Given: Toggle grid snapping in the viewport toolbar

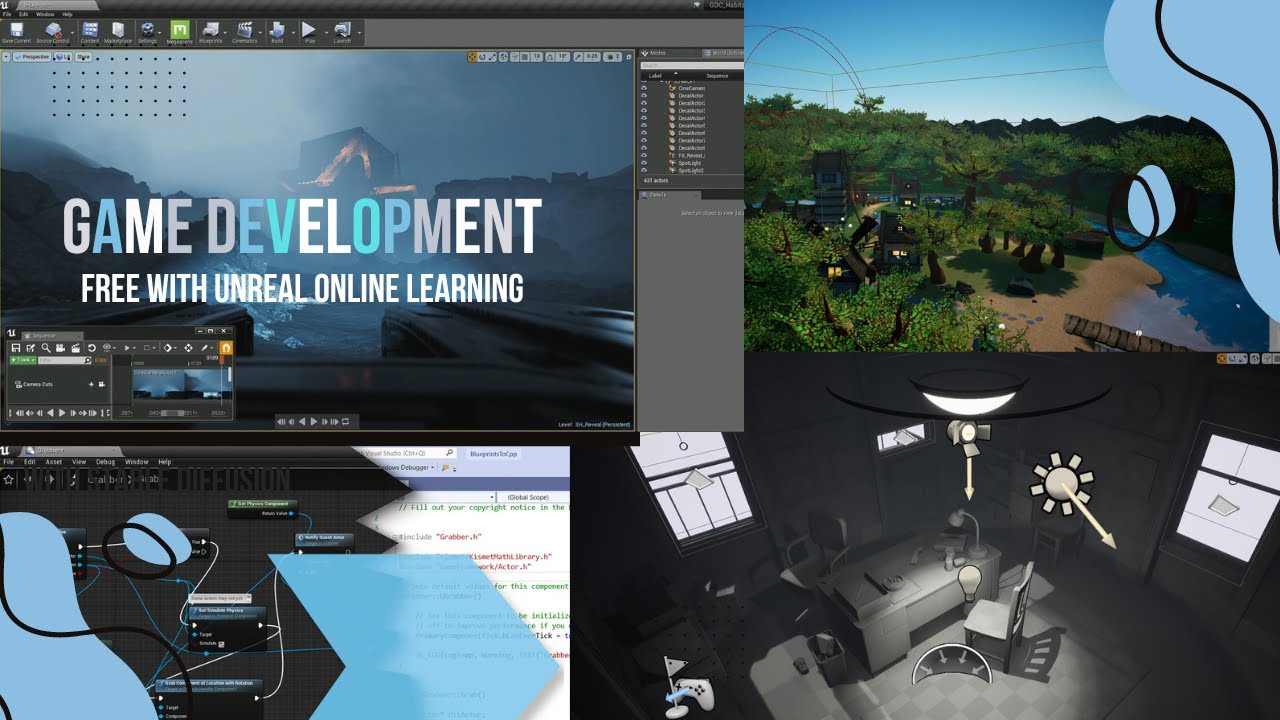Looking at the screenshot, I should [524, 57].
